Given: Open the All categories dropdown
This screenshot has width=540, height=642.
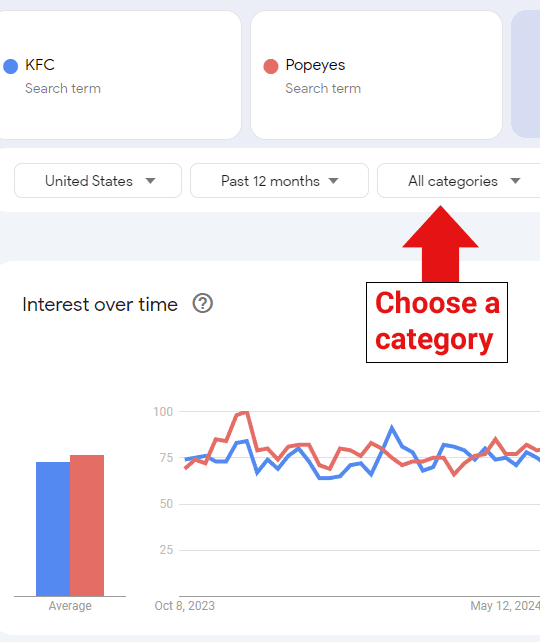Looking at the screenshot, I should coord(459,181).
